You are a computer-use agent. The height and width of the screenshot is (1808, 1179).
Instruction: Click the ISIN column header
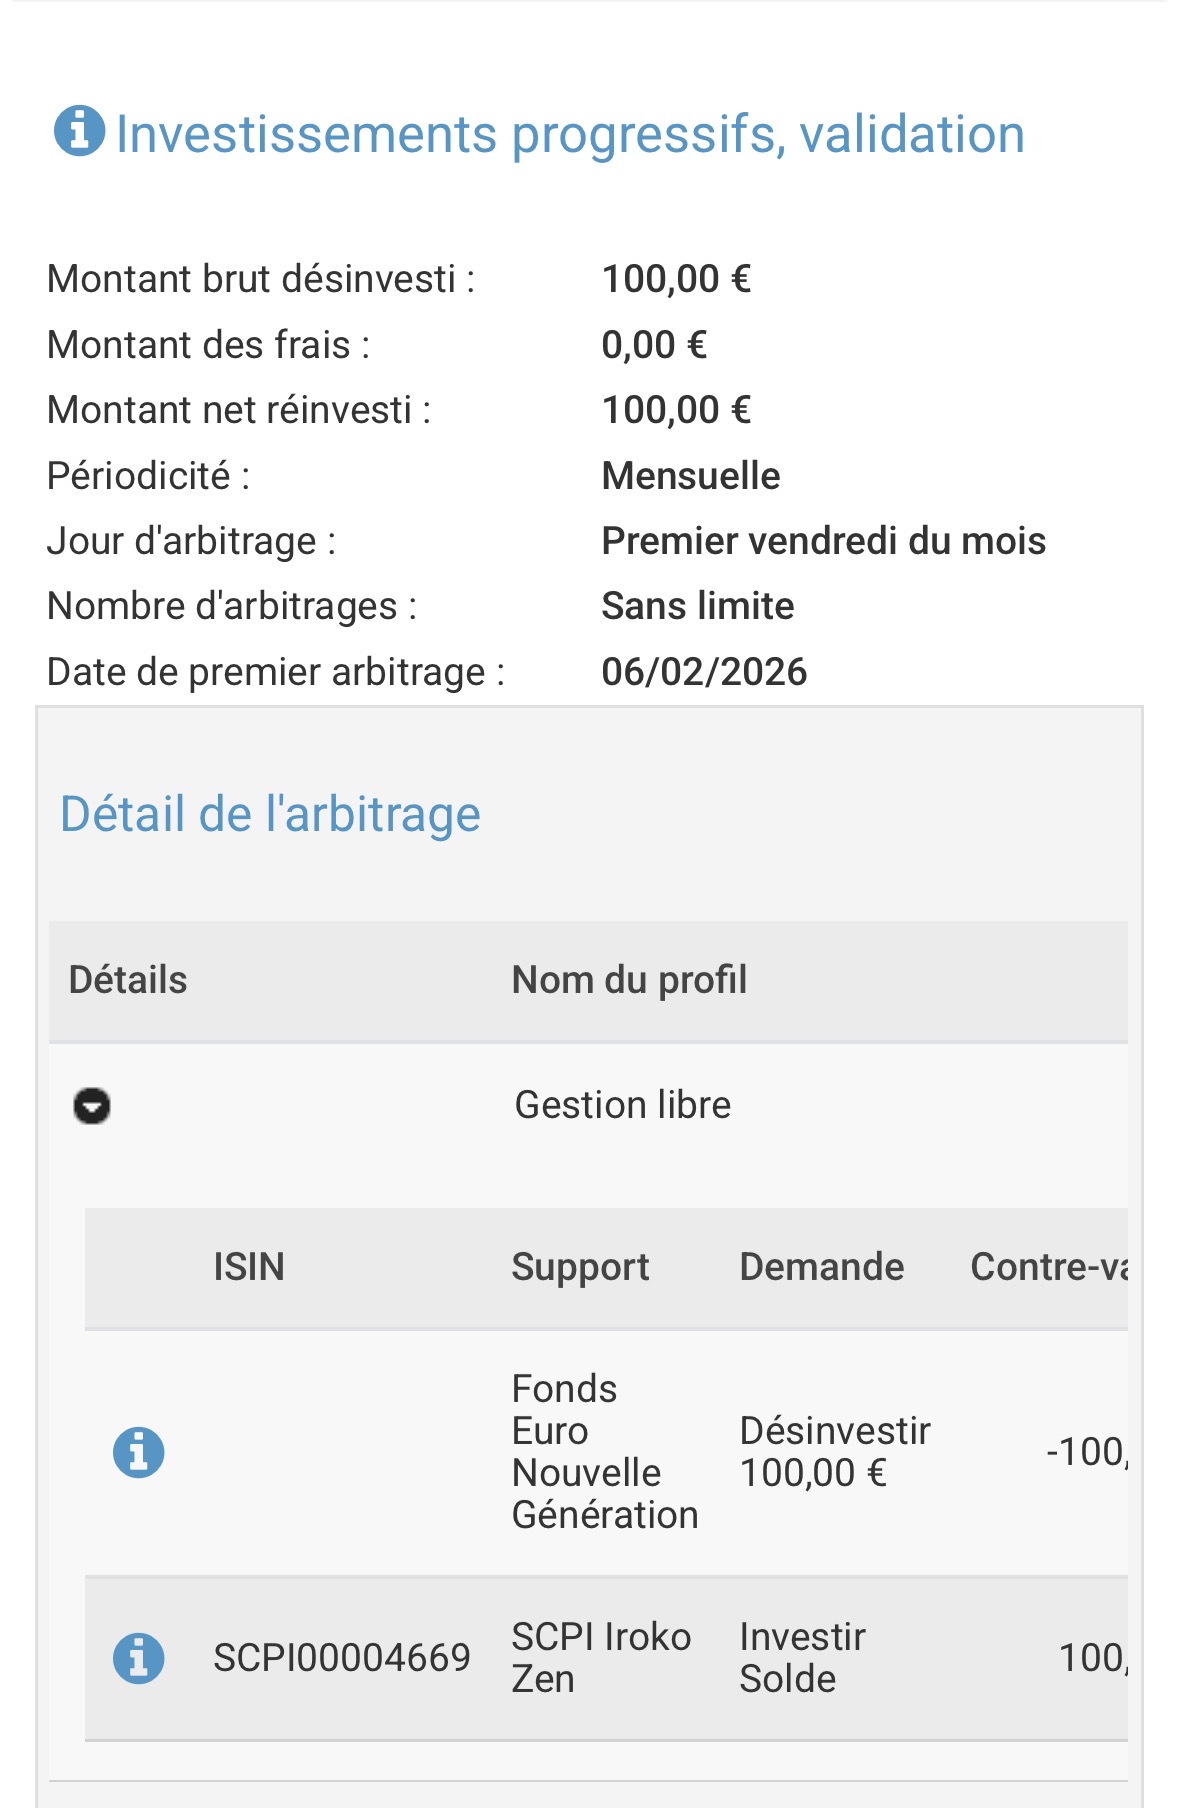coord(249,1267)
